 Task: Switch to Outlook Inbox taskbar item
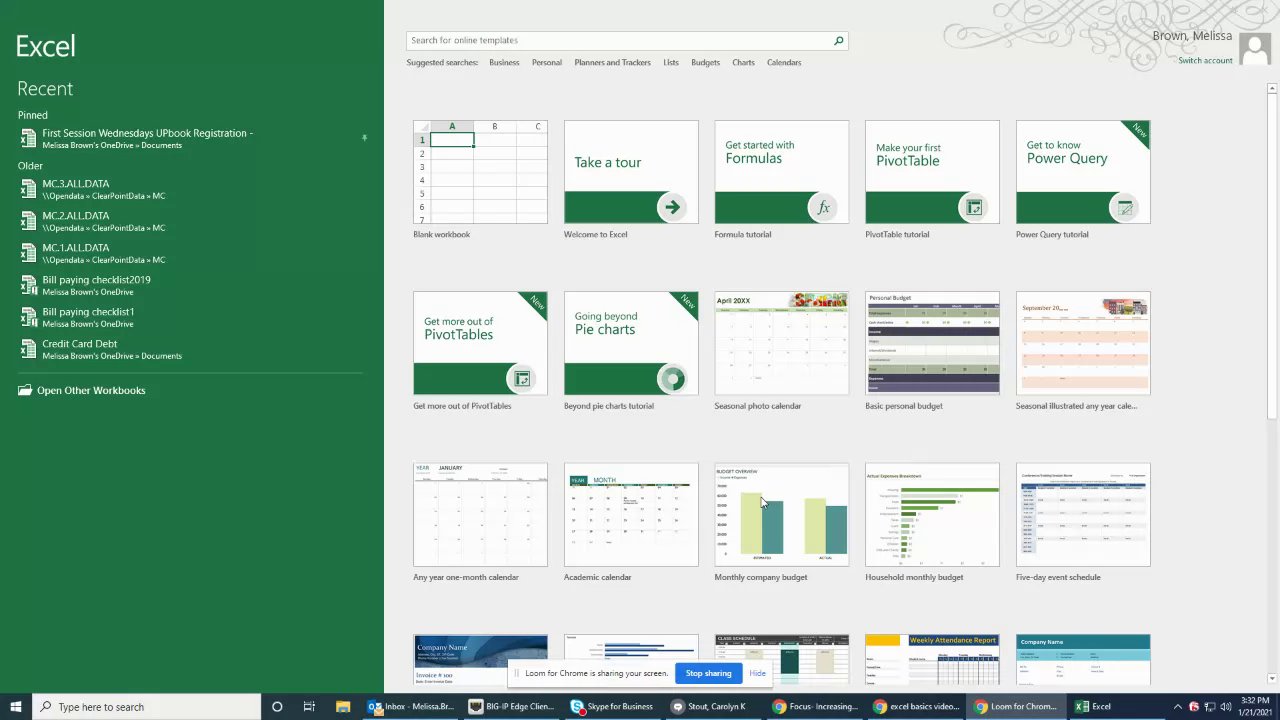tap(412, 707)
